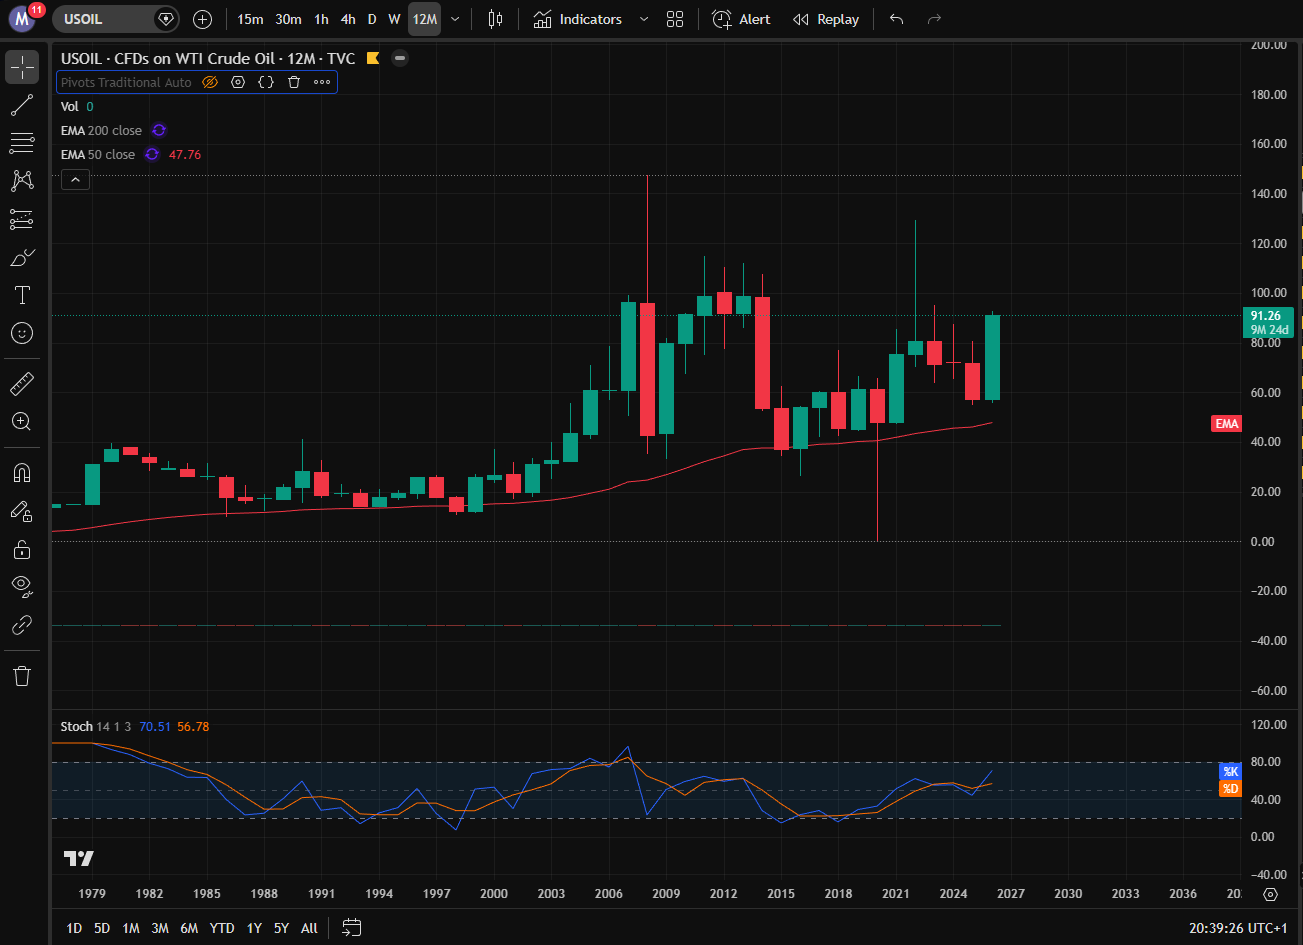Click the trash icon to remove drawings
This screenshot has width=1303, height=945.
click(22, 676)
